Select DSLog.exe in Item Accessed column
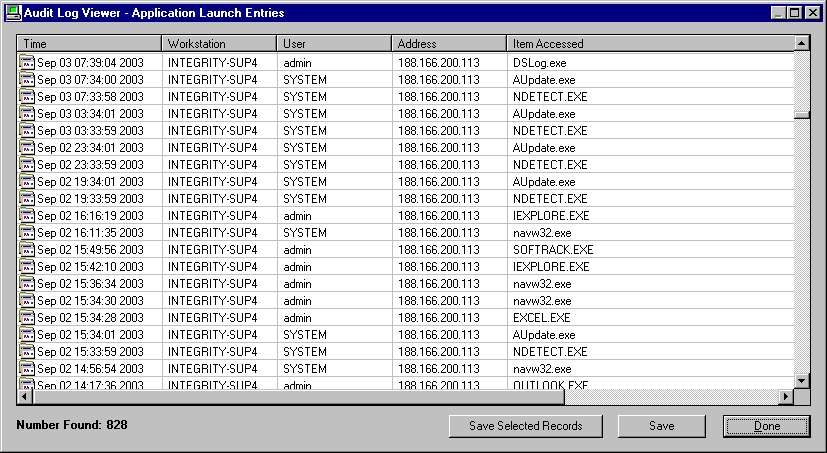Image resolution: width=827 pixels, height=453 pixels. (540, 63)
